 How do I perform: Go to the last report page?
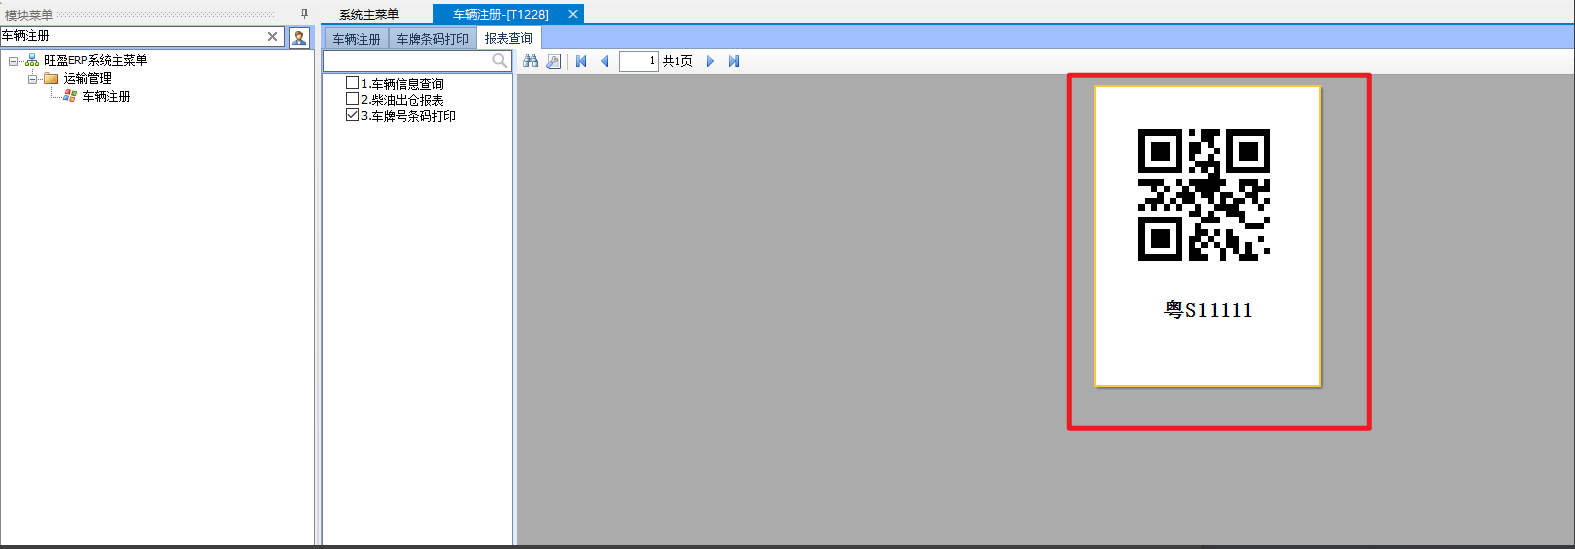pyautogui.click(x=734, y=61)
